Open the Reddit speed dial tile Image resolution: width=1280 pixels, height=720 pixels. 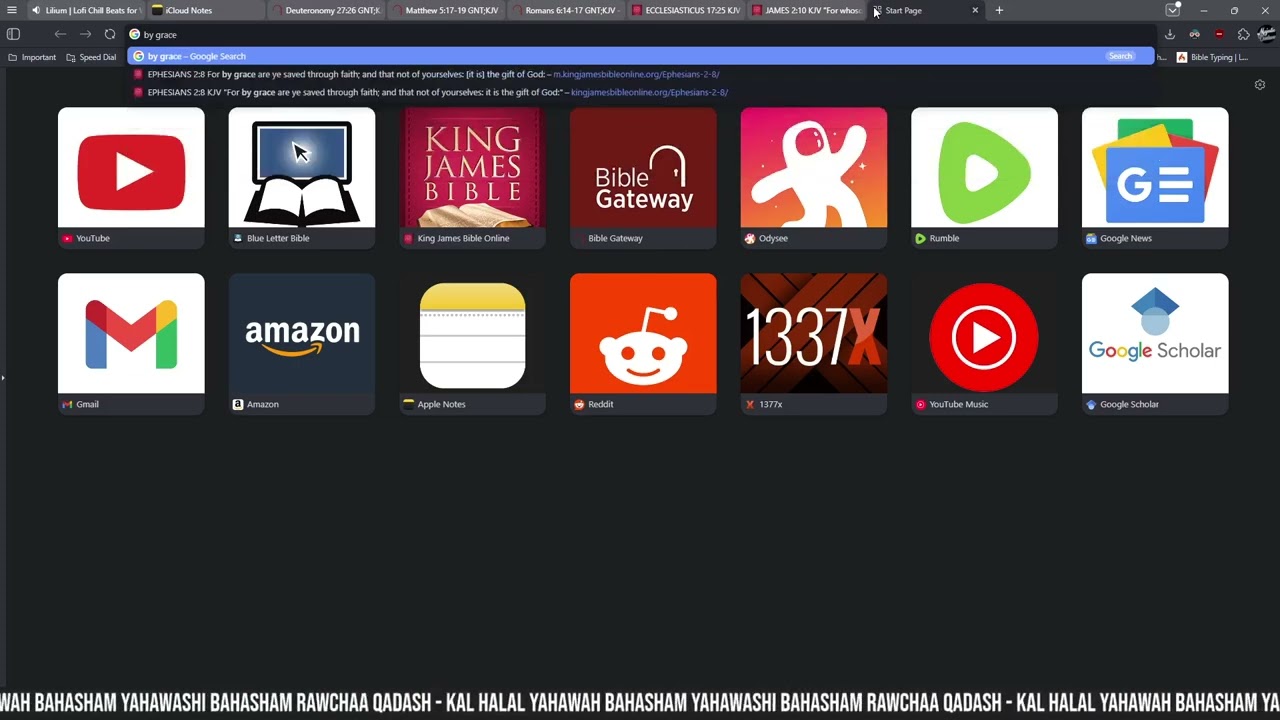[643, 344]
